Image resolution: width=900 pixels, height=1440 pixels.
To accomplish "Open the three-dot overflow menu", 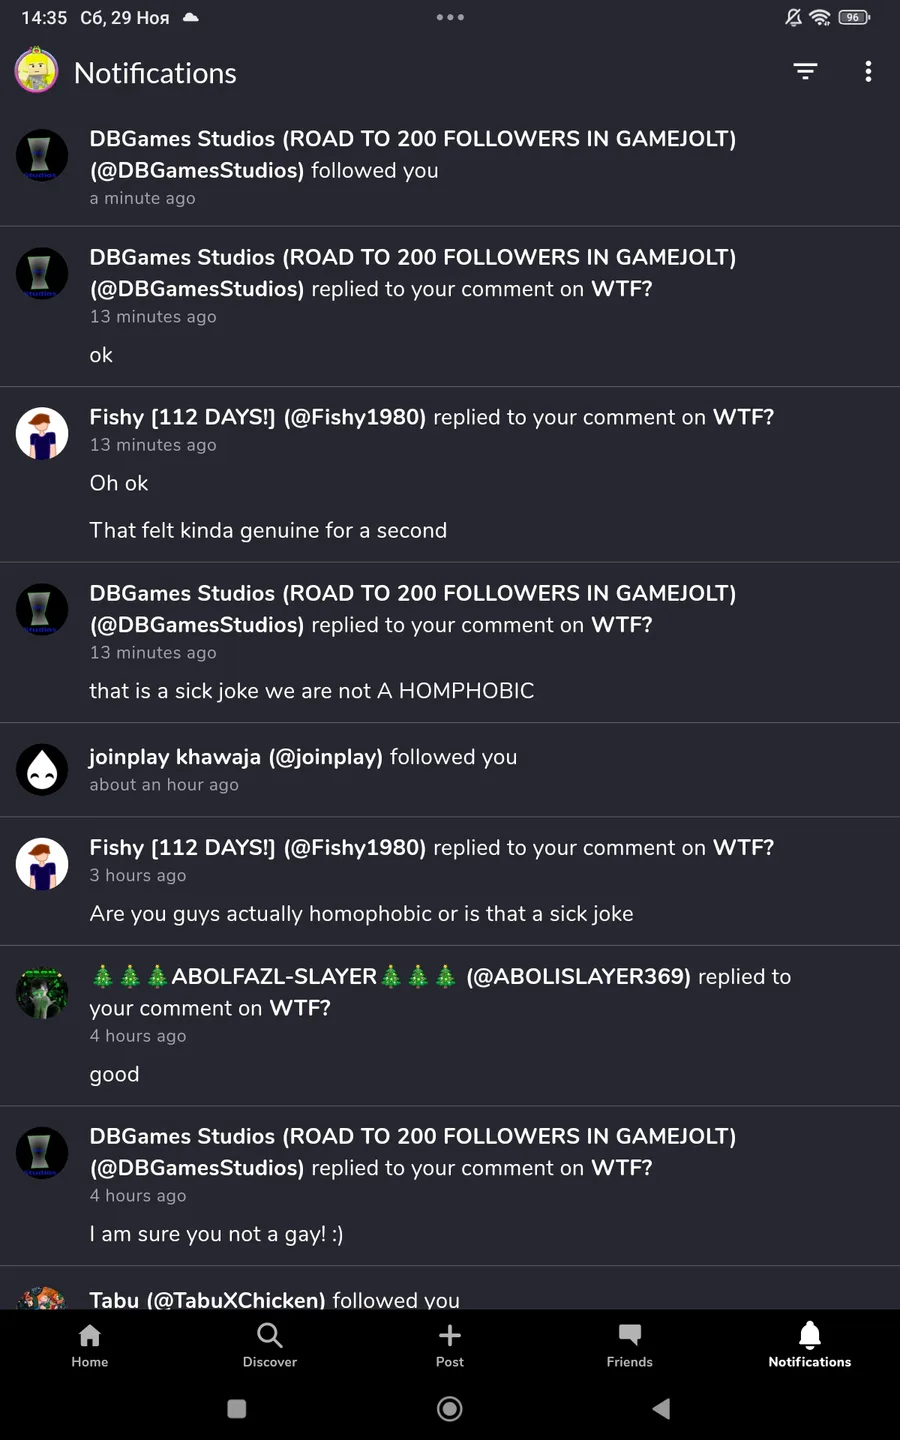I will pos(868,72).
